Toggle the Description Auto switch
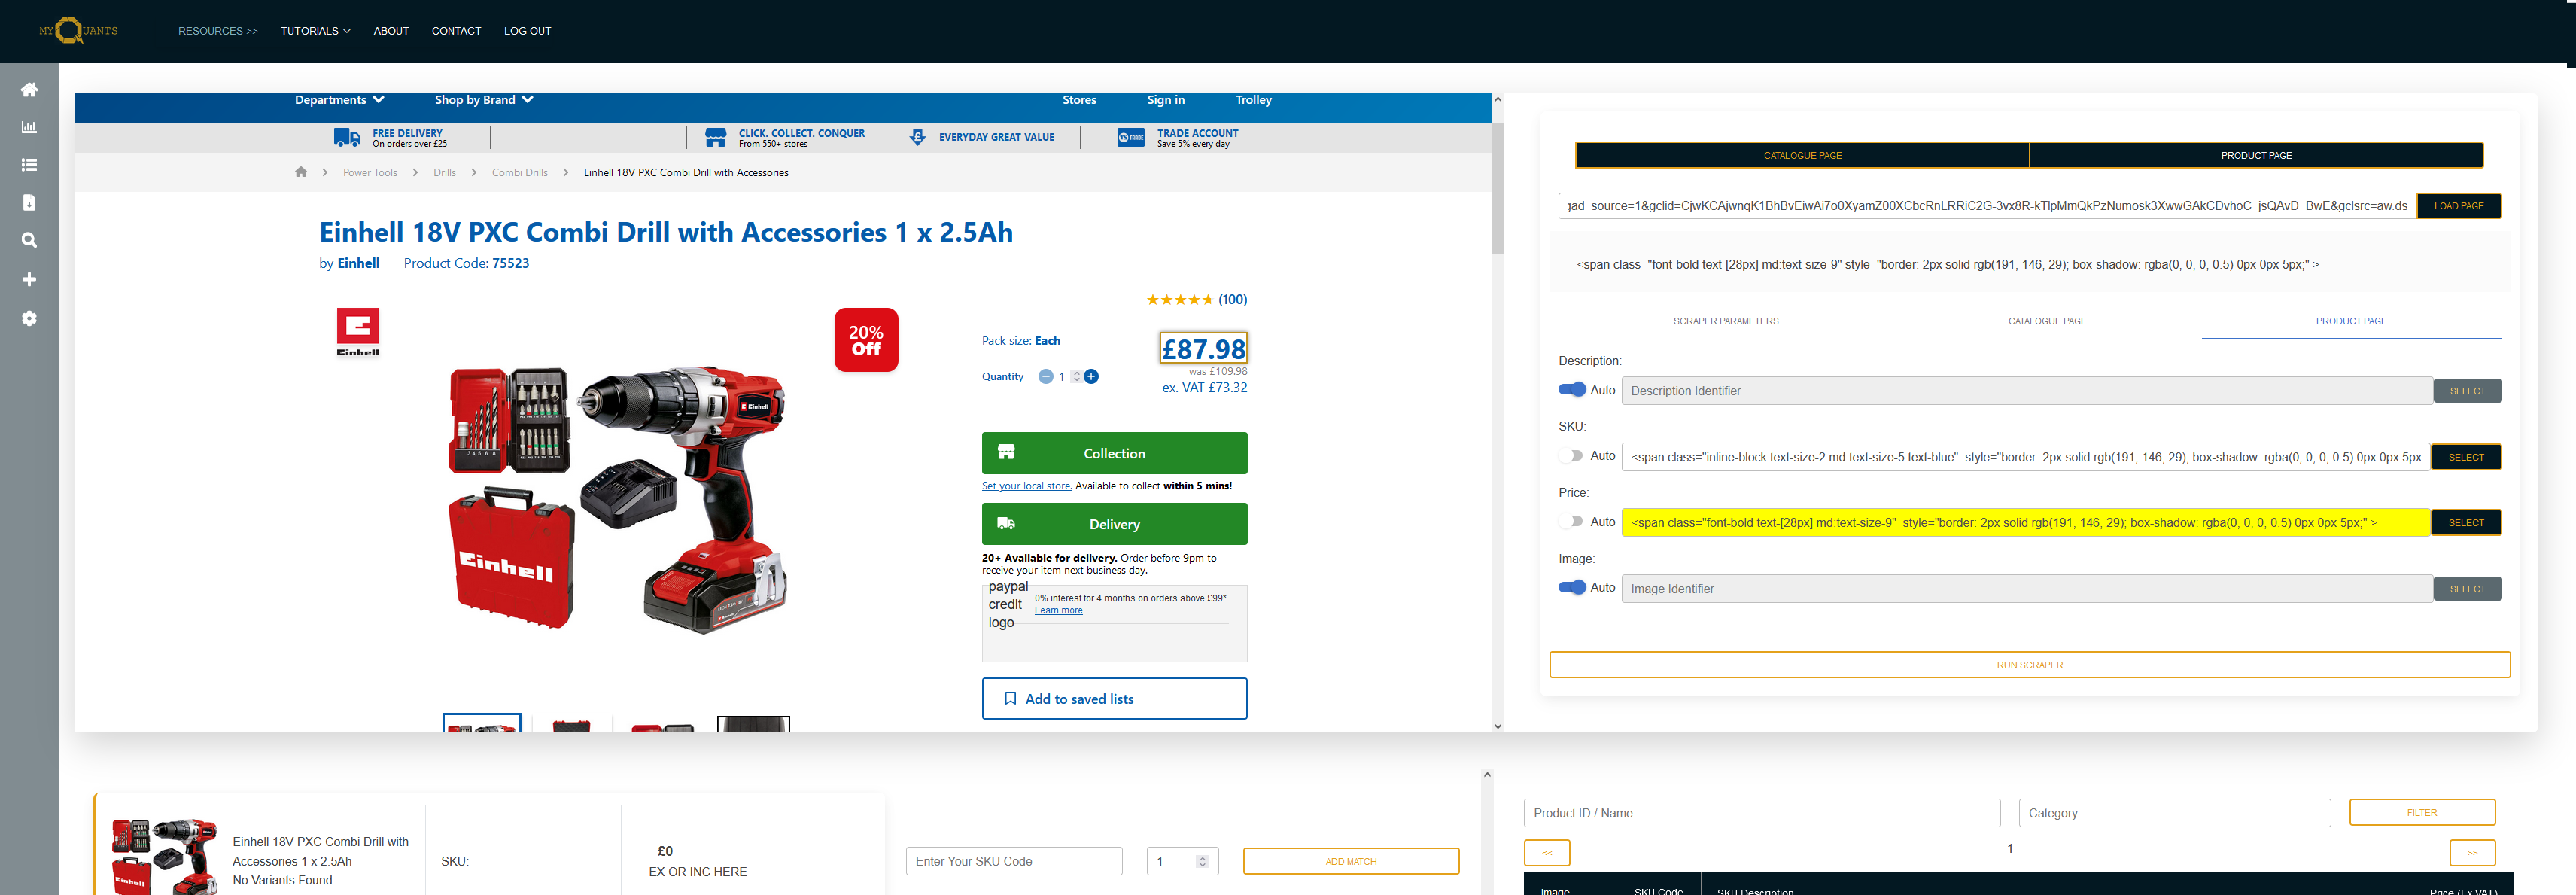2576x895 pixels. tap(1572, 390)
